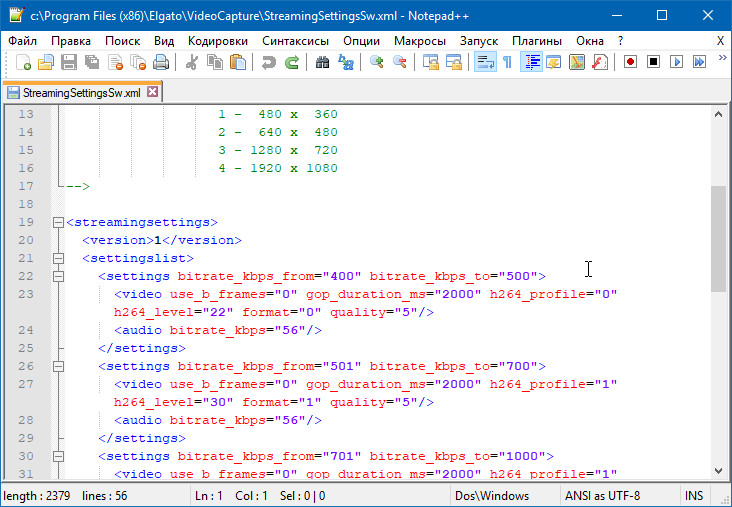This screenshot has width=732, height=507.
Task: Toggle Show All Characters pilcrow button
Action: tap(507, 63)
